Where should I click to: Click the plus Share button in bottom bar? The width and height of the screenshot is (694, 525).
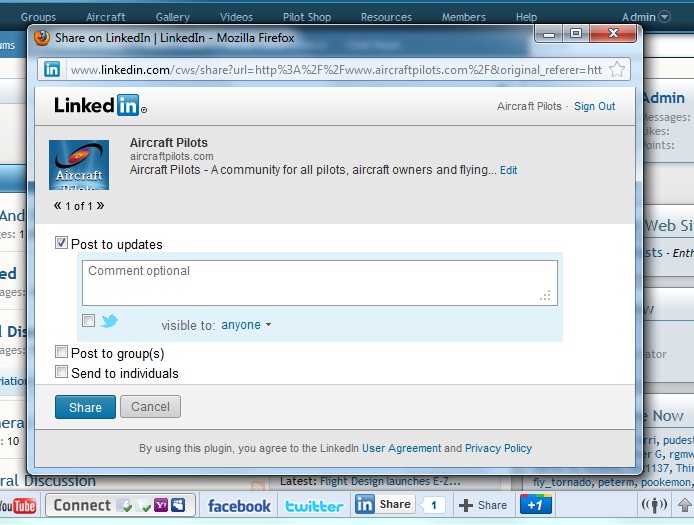483,505
